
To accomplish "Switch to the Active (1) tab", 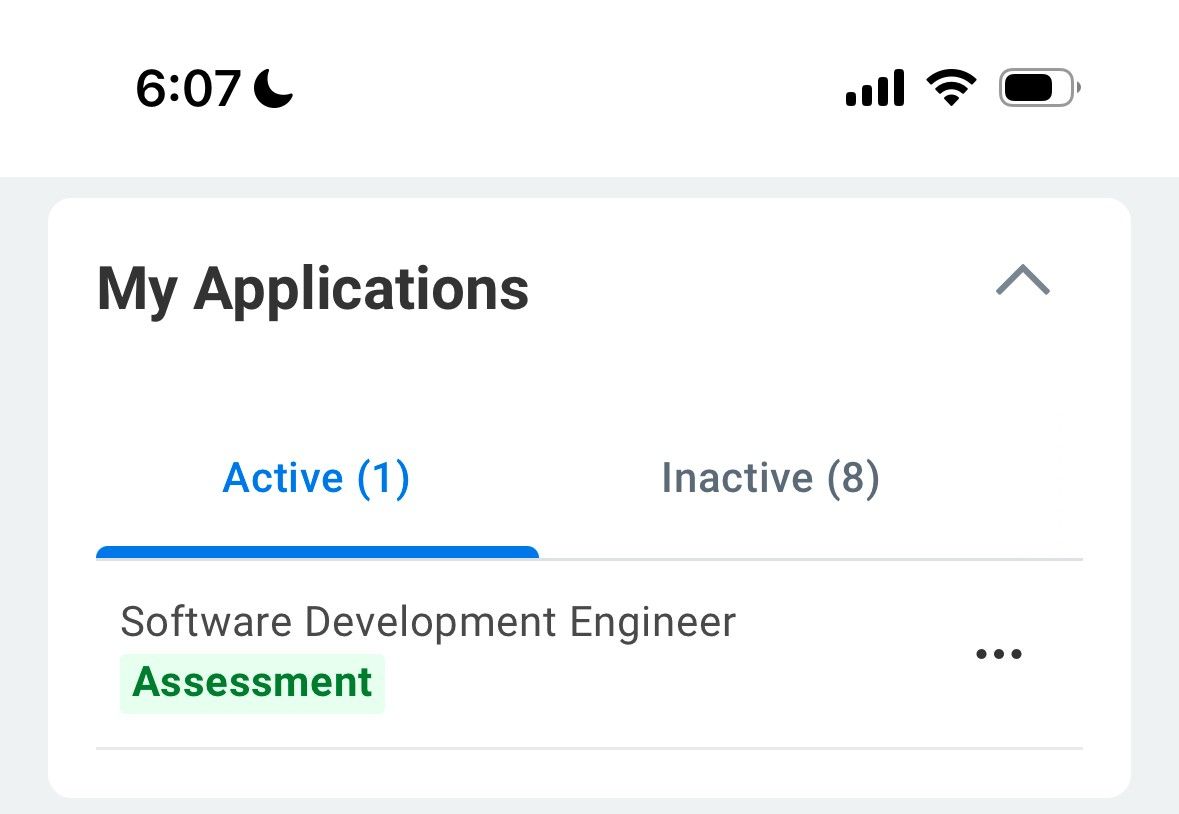I will (x=316, y=478).
